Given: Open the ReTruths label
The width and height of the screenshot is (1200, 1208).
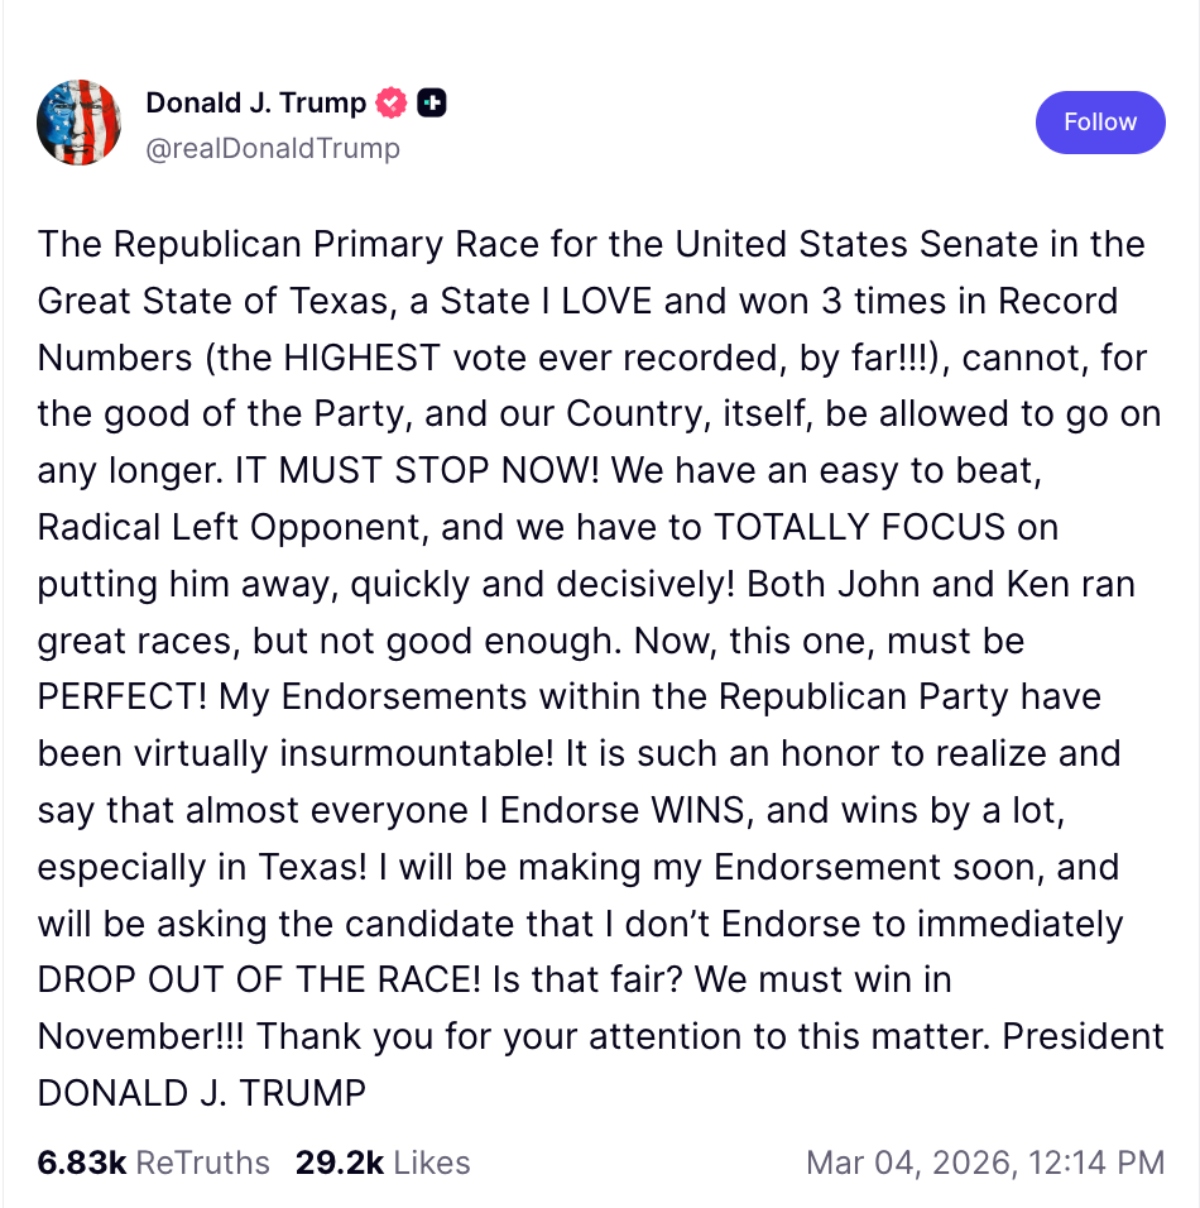Looking at the screenshot, I should coord(203,1162).
